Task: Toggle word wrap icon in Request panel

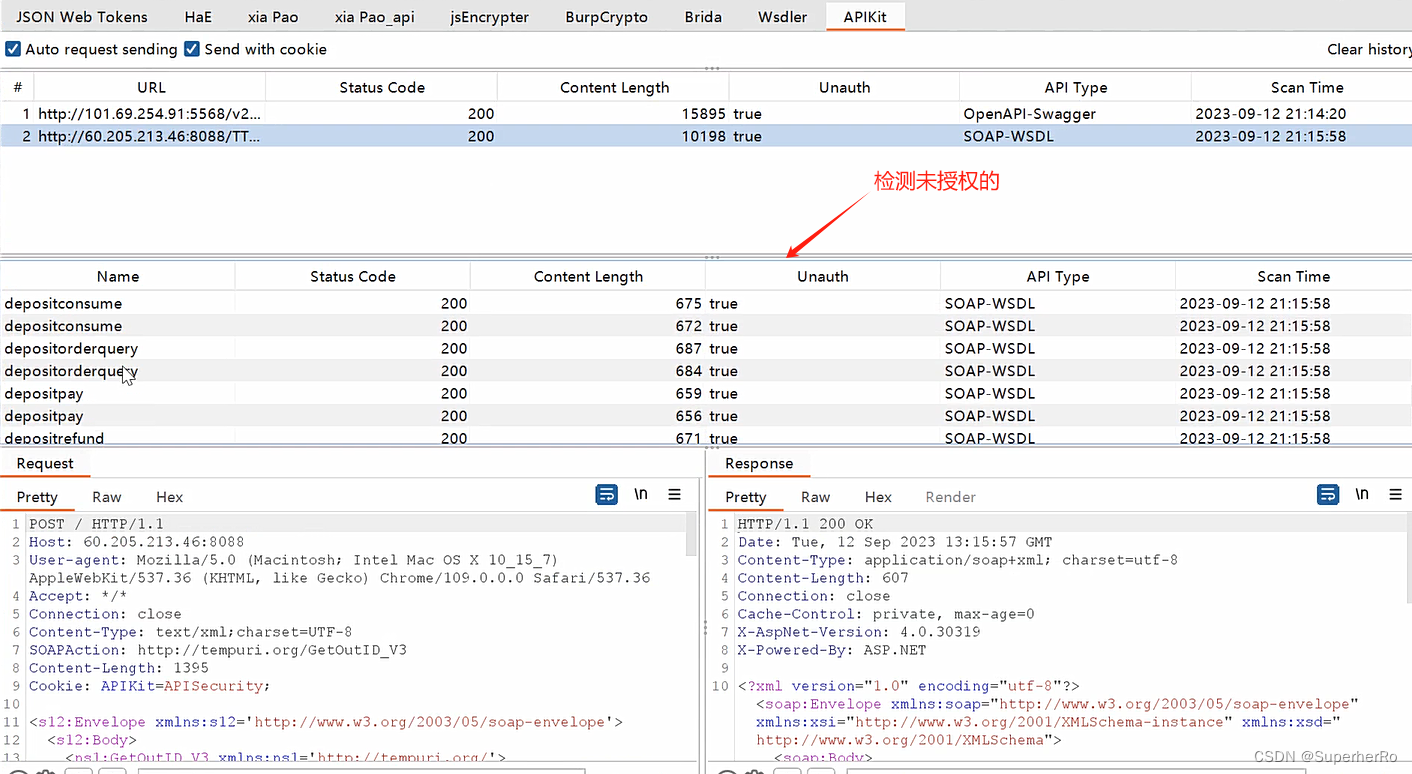Action: click(x=606, y=495)
